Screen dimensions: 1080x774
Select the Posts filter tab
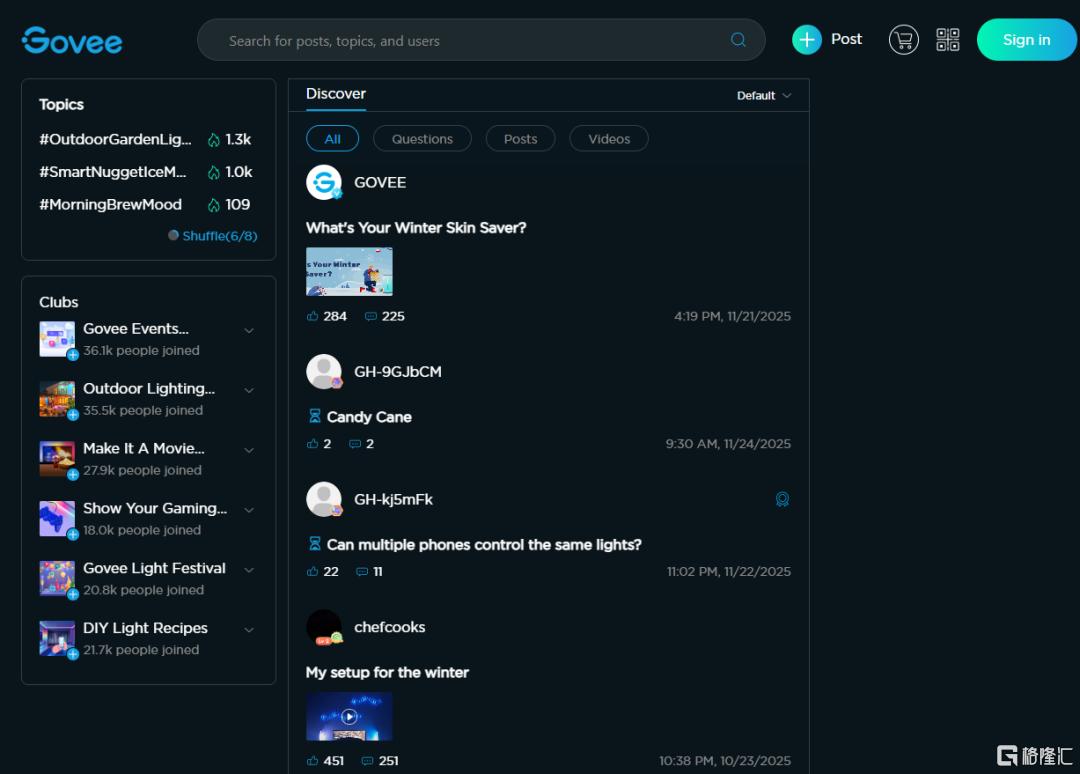click(520, 139)
